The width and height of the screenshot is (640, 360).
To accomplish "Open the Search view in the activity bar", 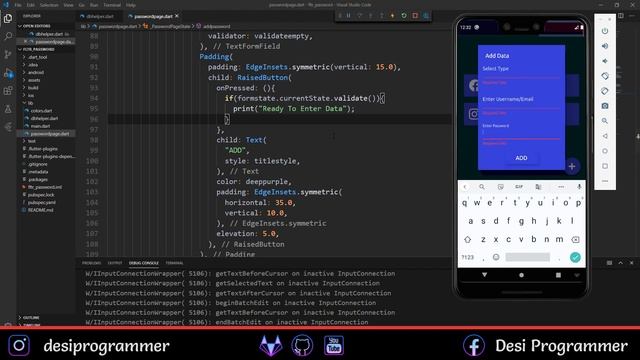I will pos(8,36).
